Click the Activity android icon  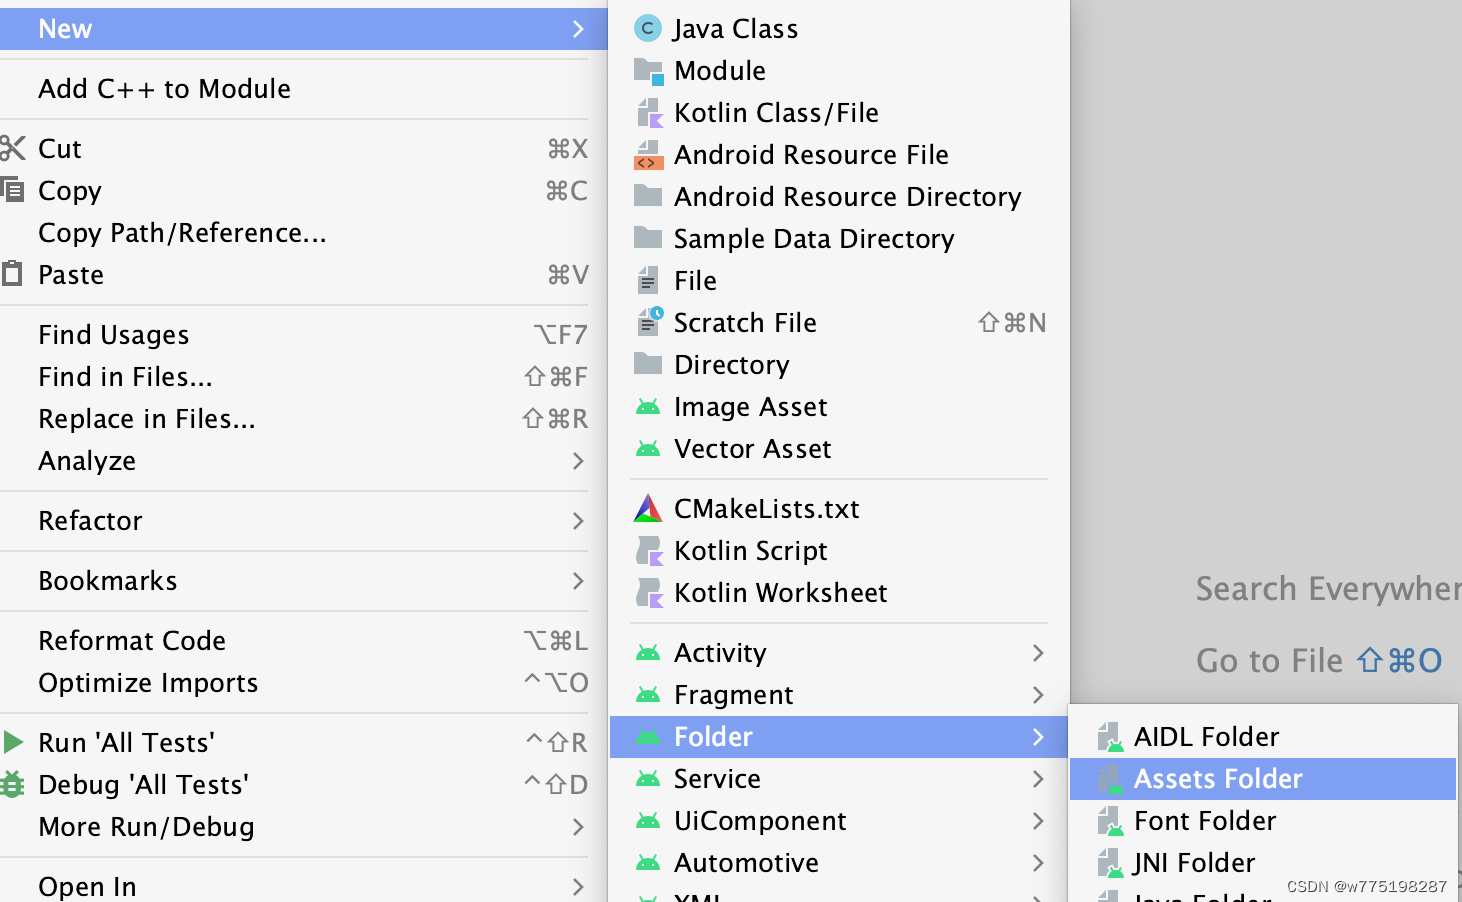click(648, 653)
